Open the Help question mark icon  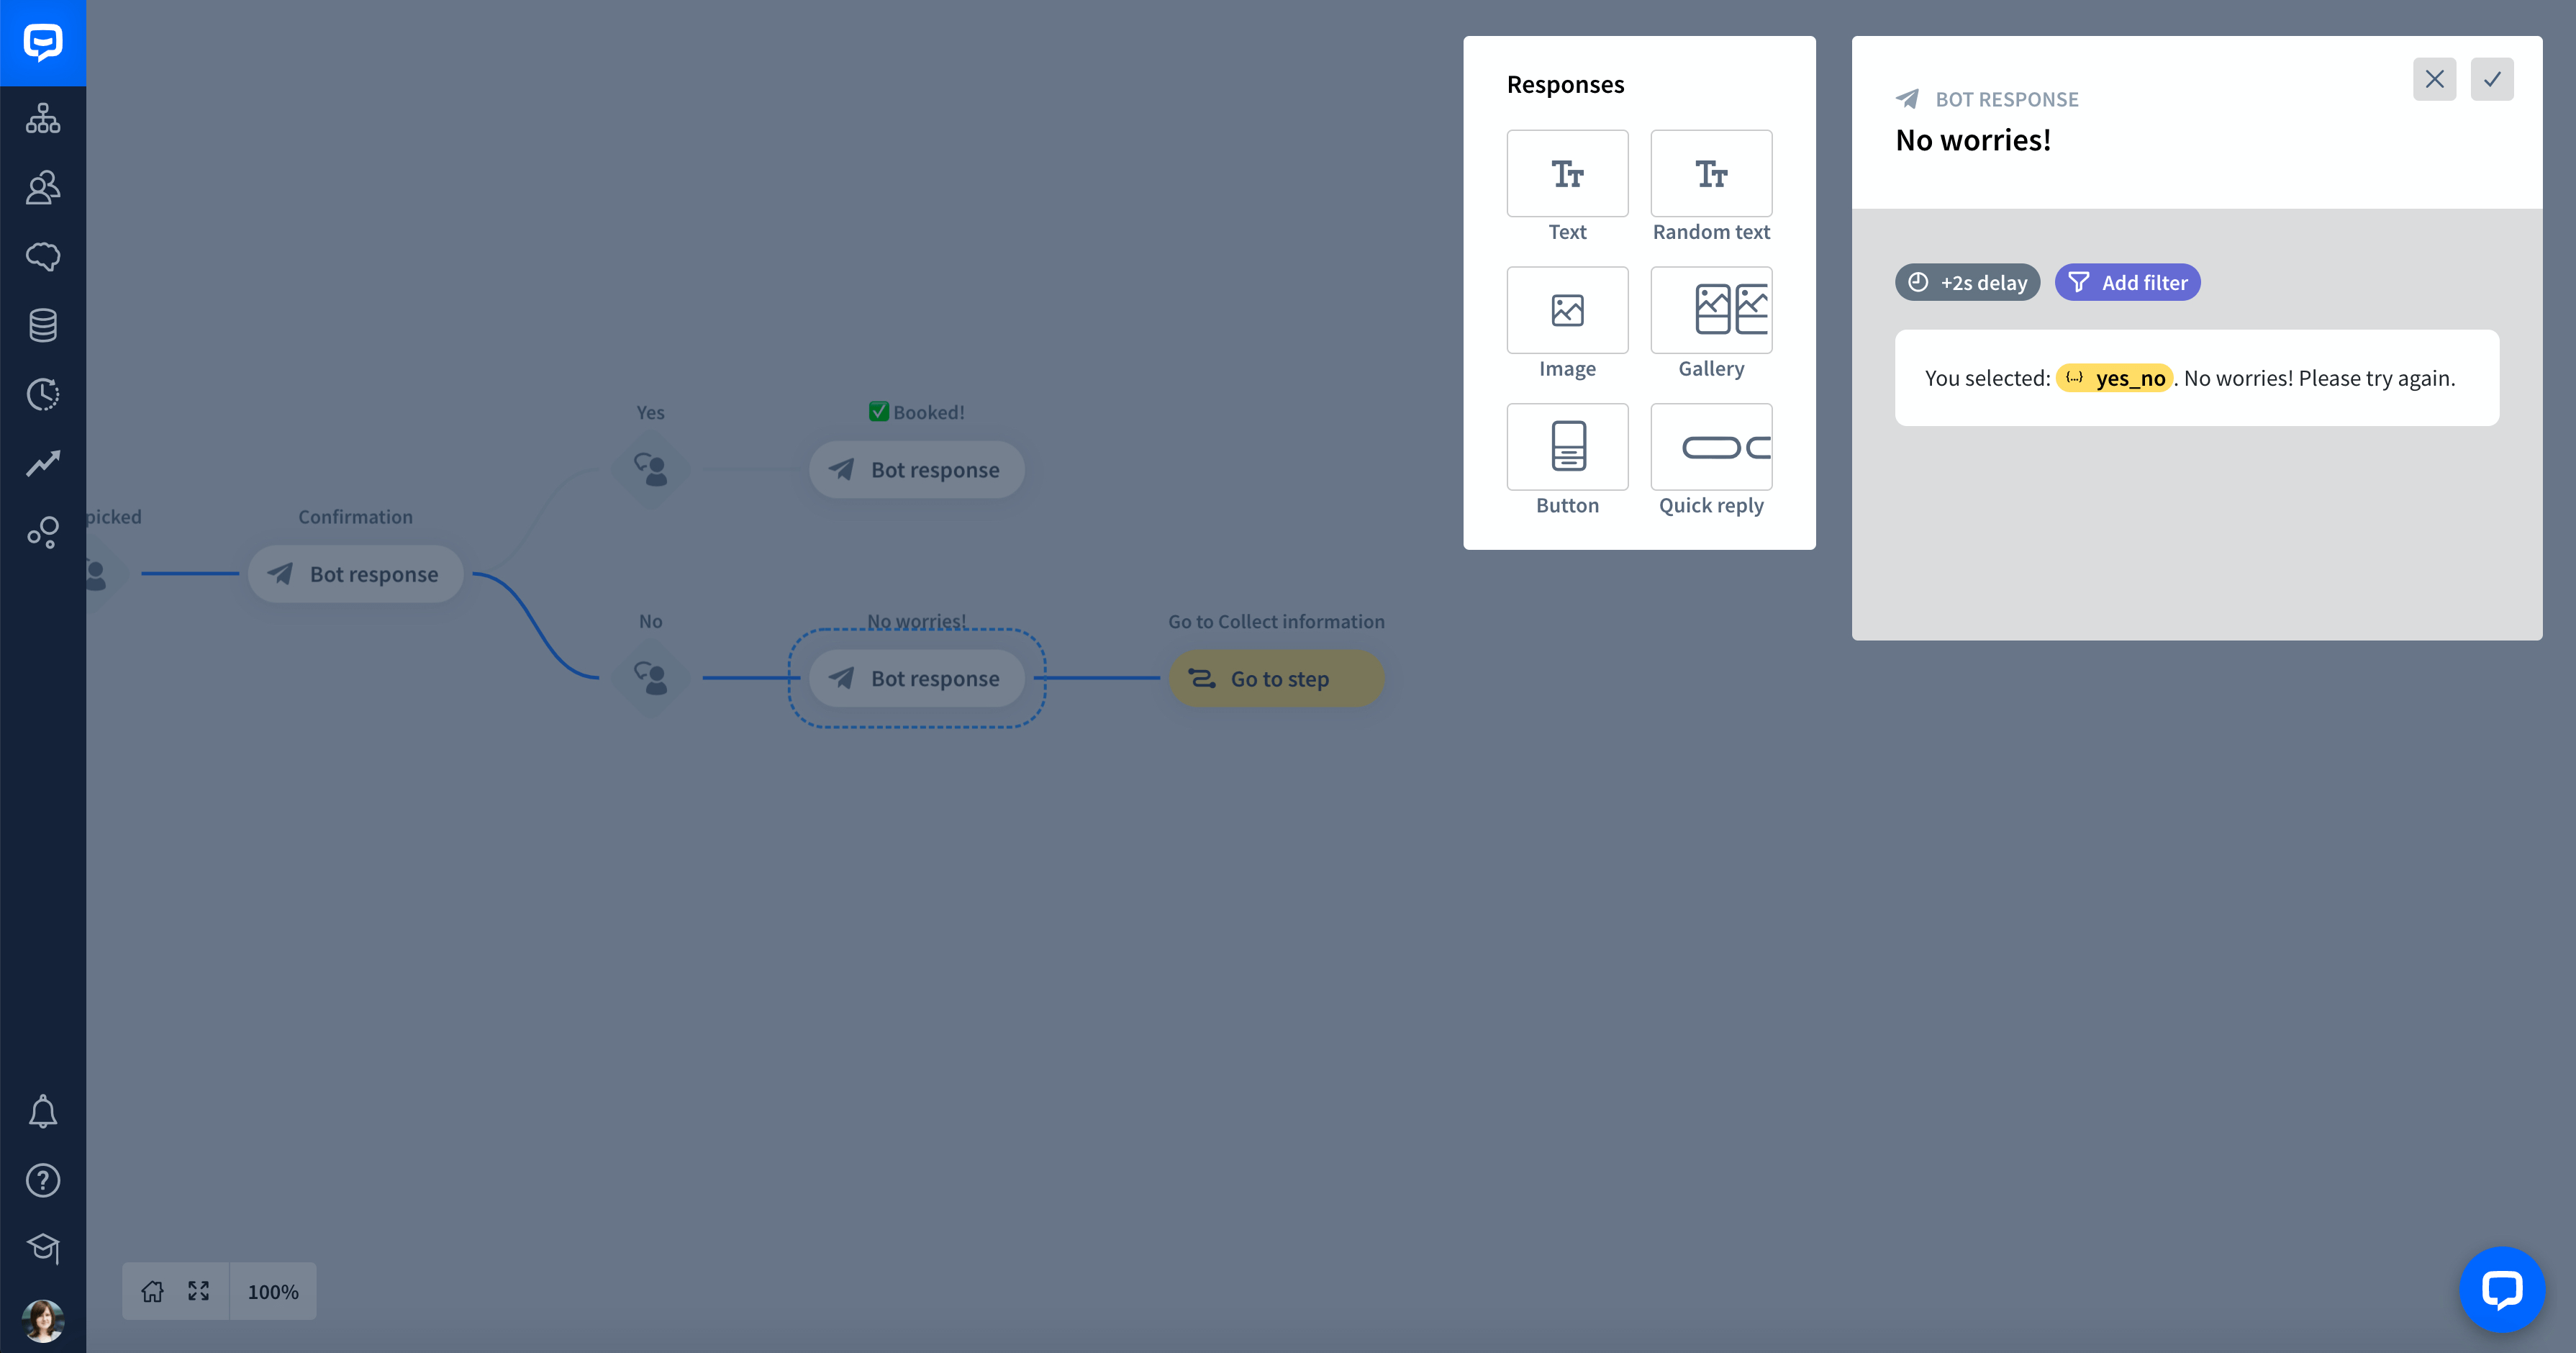pyautogui.click(x=43, y=1180)
